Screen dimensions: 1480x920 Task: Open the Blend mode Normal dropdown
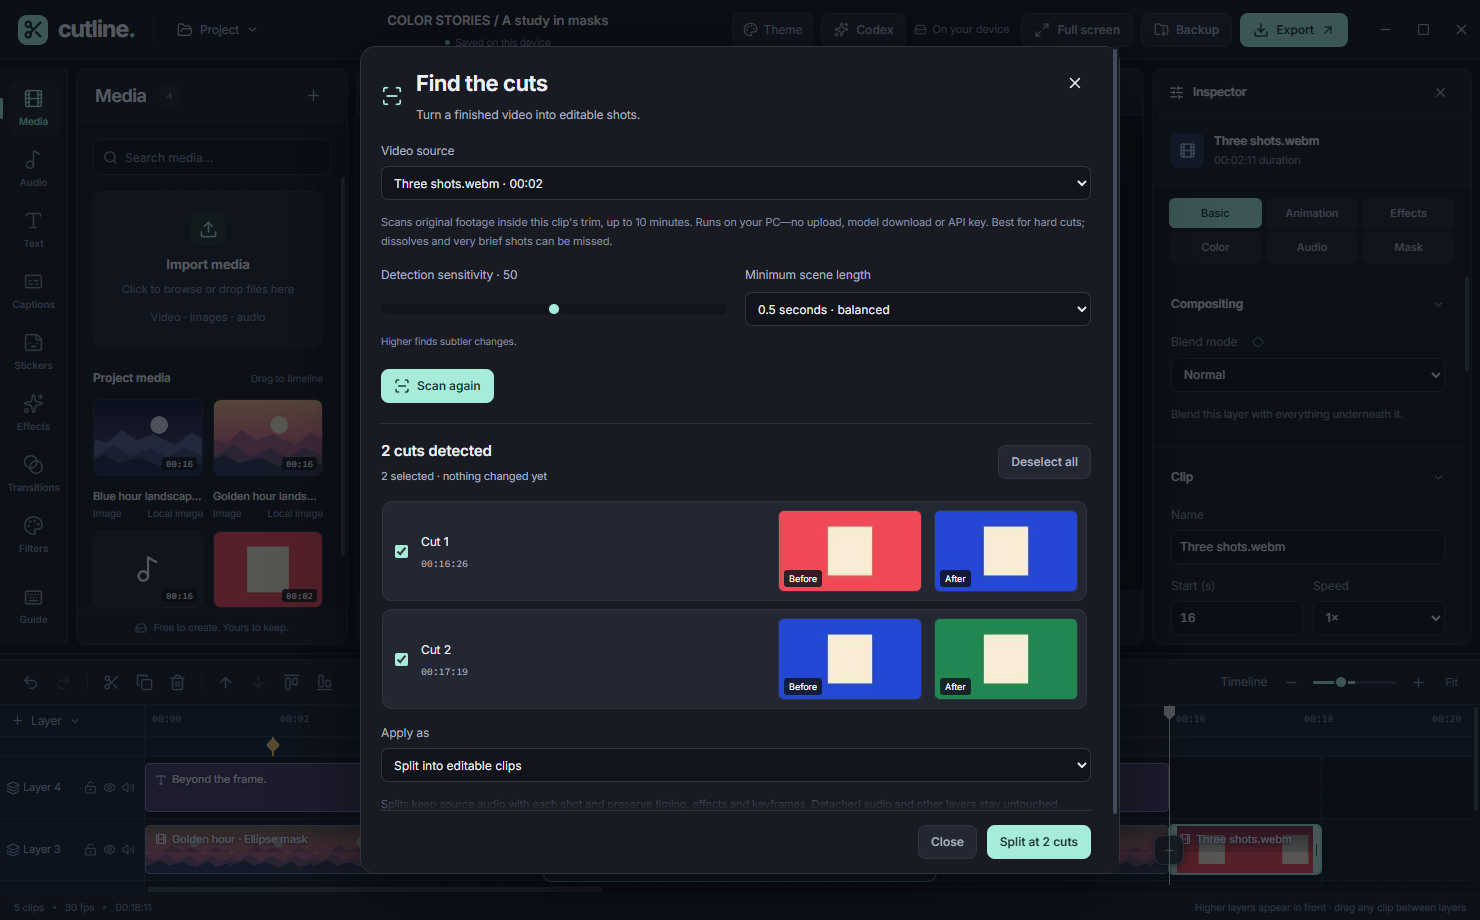pos(1308,375)
